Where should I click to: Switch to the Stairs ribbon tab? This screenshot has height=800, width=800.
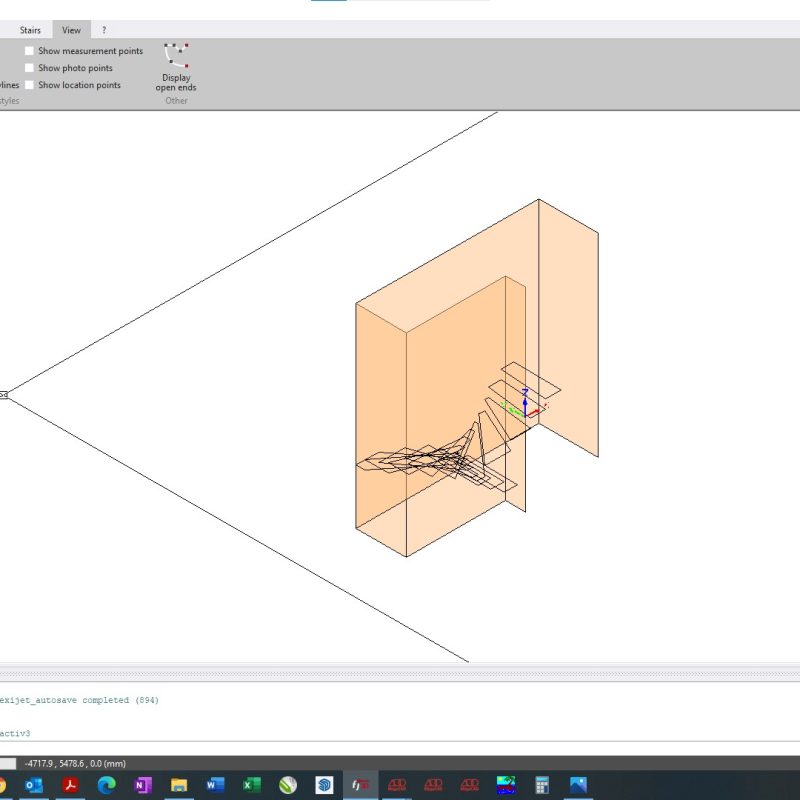[x=30, y=30]
